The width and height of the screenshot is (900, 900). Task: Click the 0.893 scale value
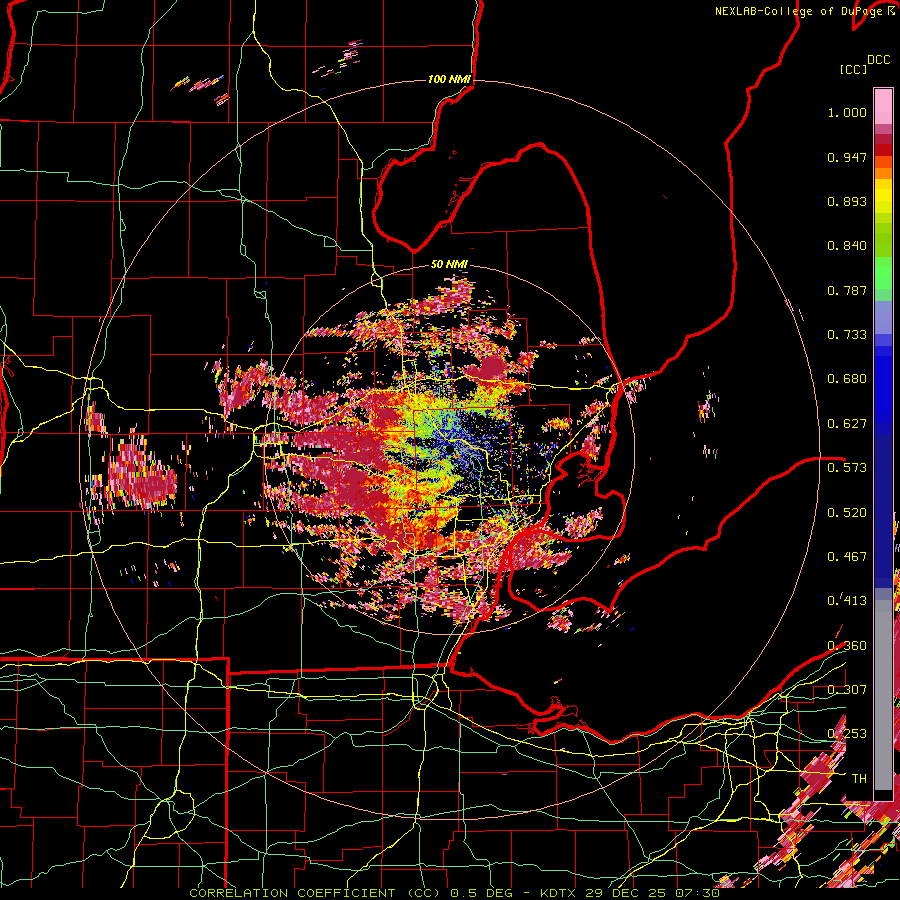[x=847, y=201]
